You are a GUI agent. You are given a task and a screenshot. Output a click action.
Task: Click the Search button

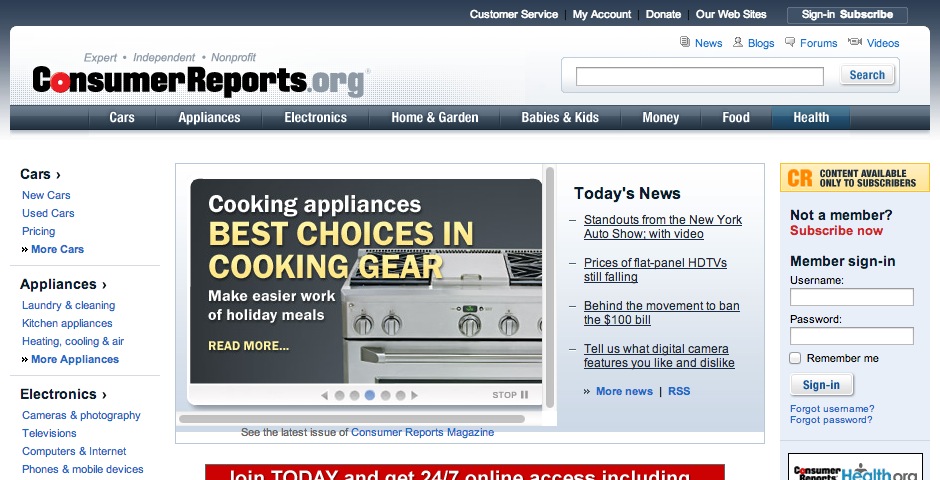click(x=867, y=75)
